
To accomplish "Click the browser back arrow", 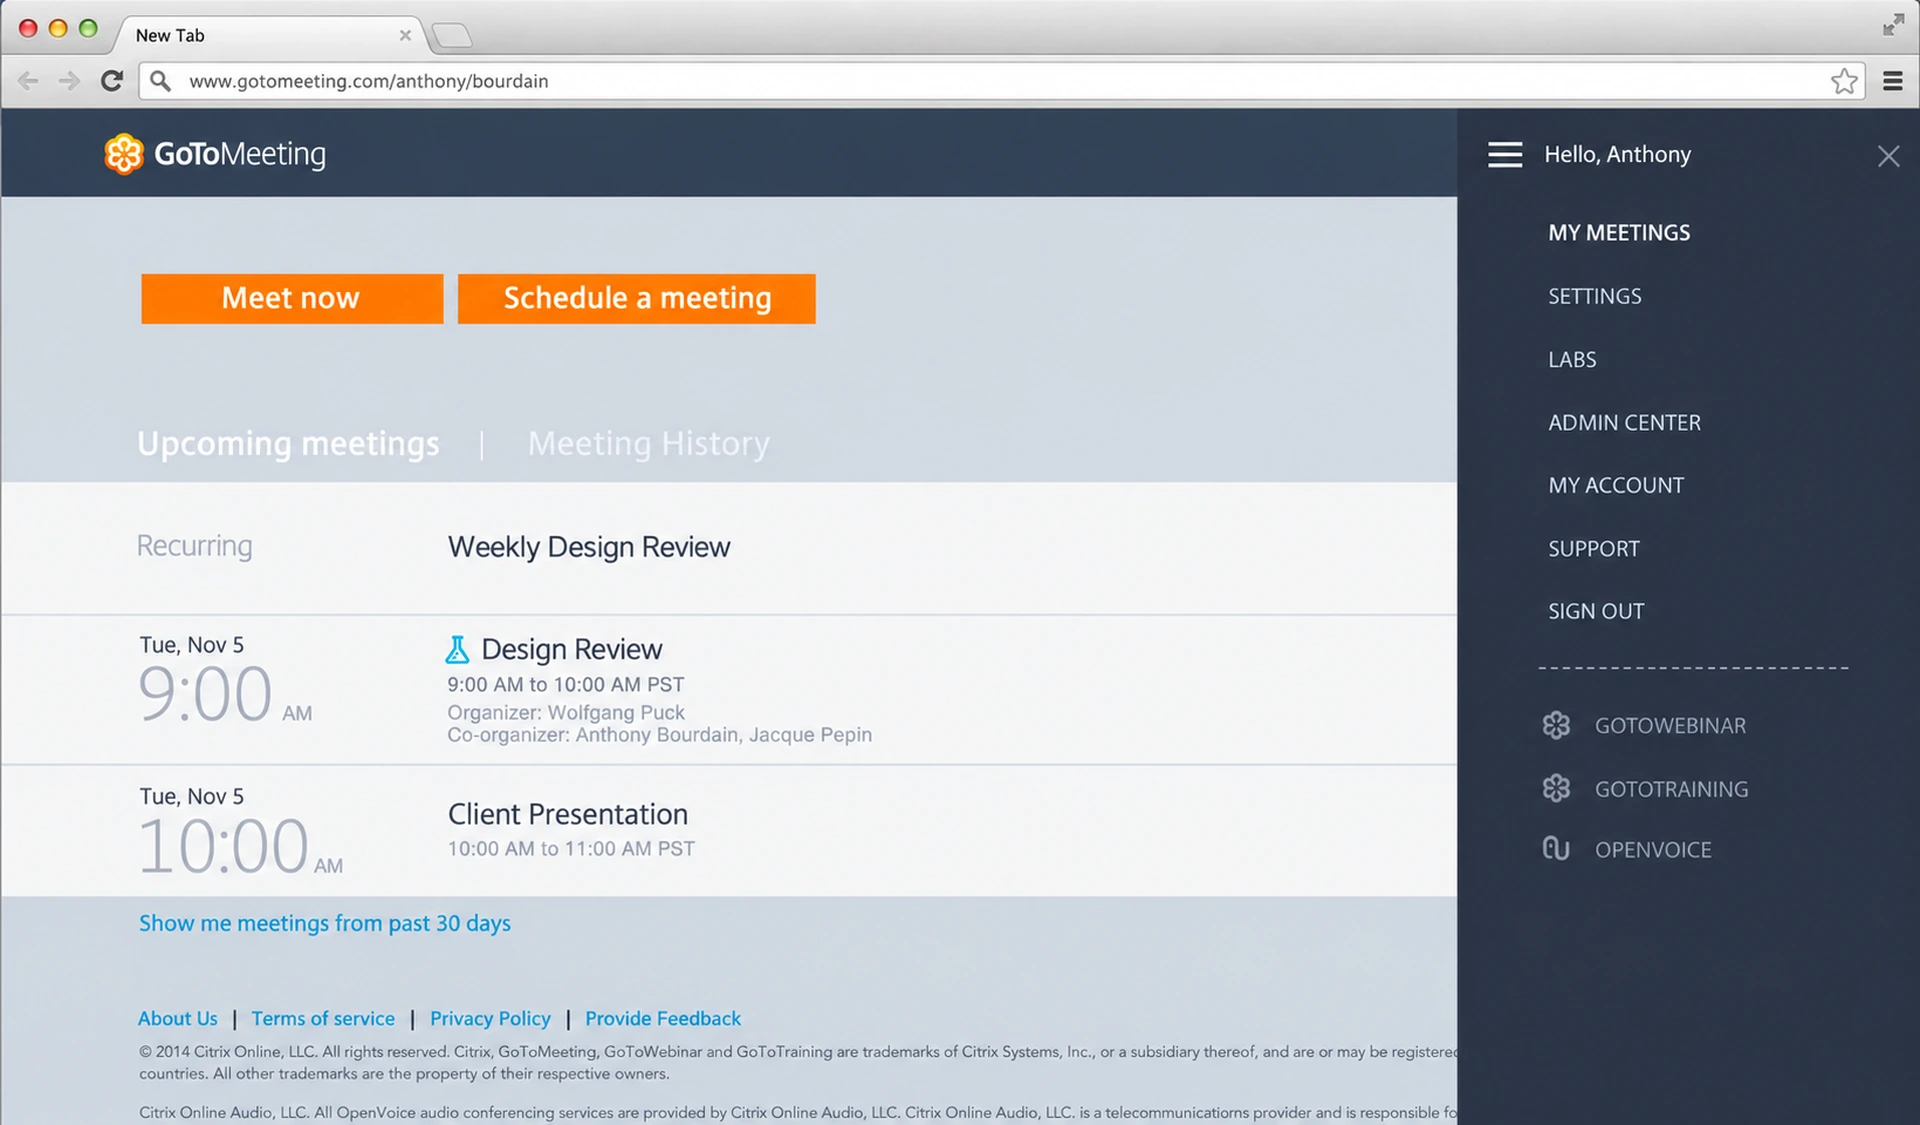I will (x=28, y=81).
